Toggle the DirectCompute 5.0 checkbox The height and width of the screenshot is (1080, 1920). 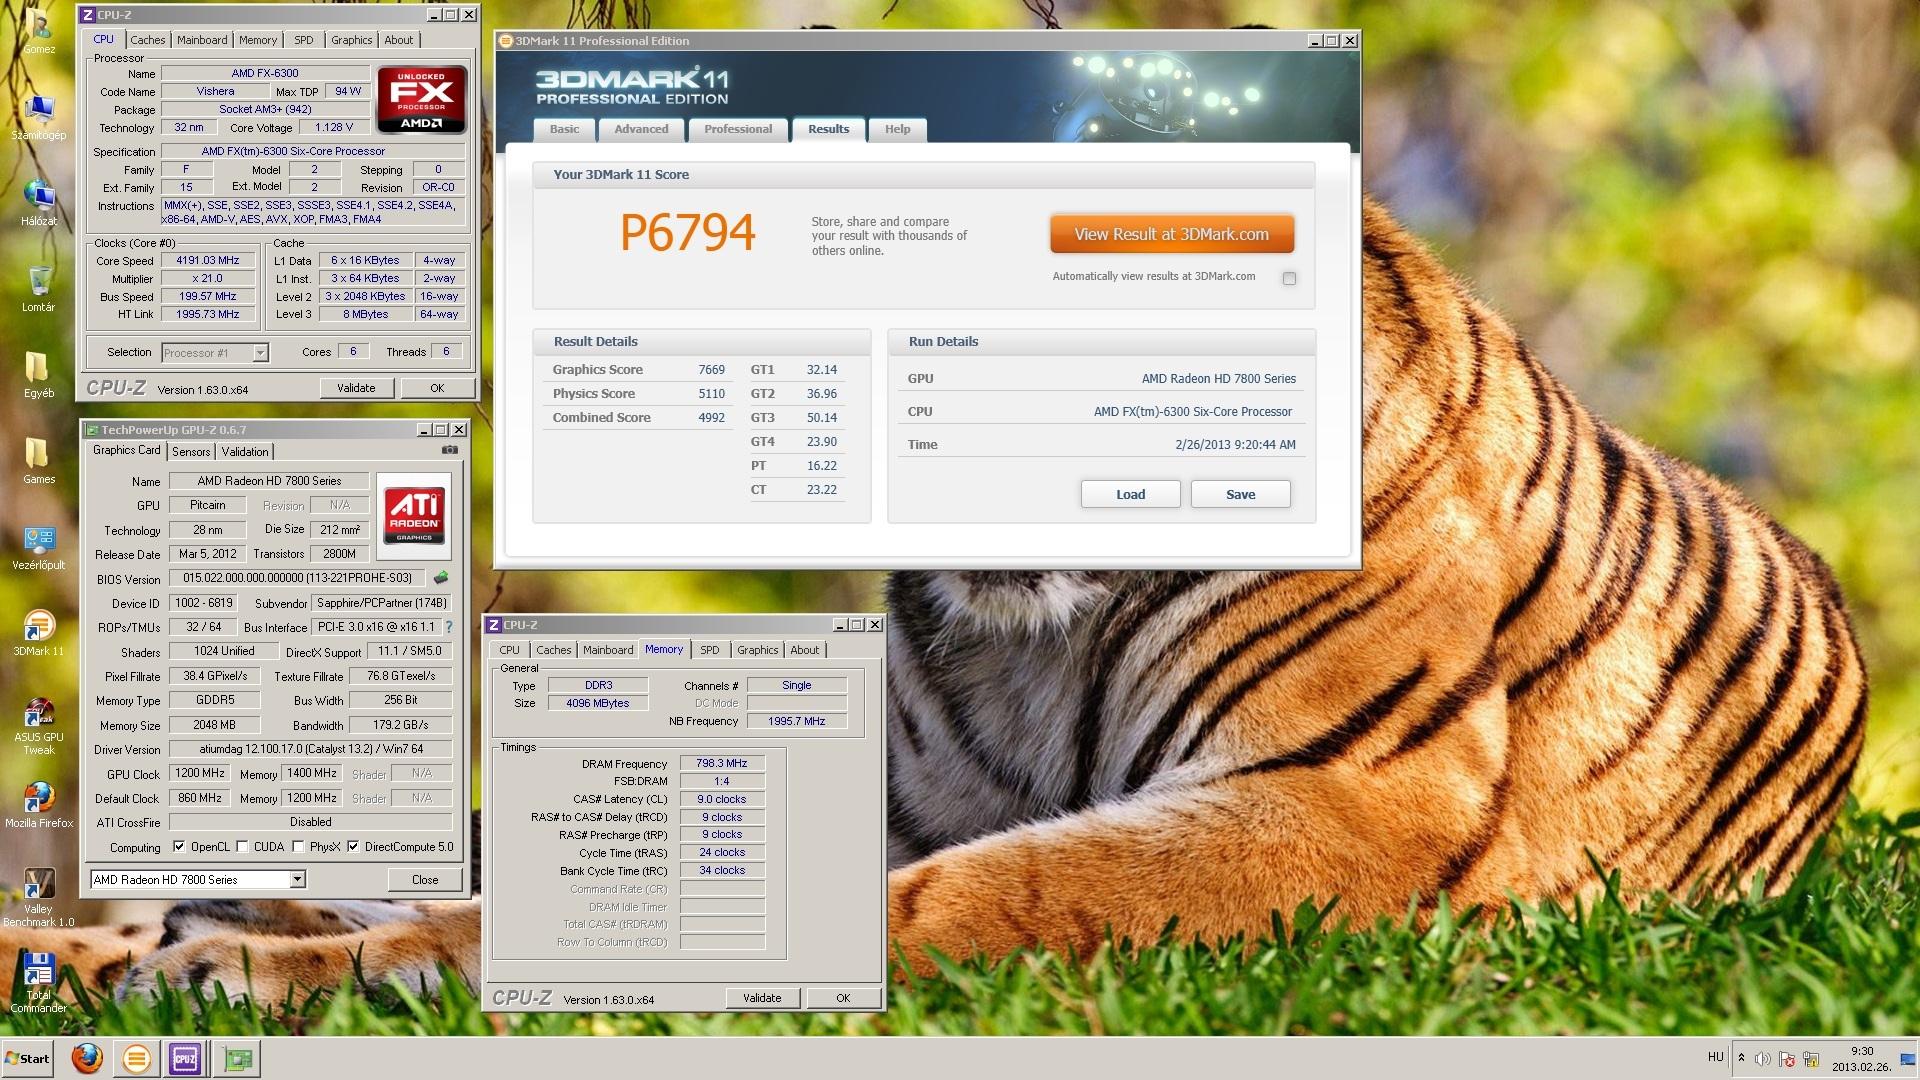[x=353, y=847]
